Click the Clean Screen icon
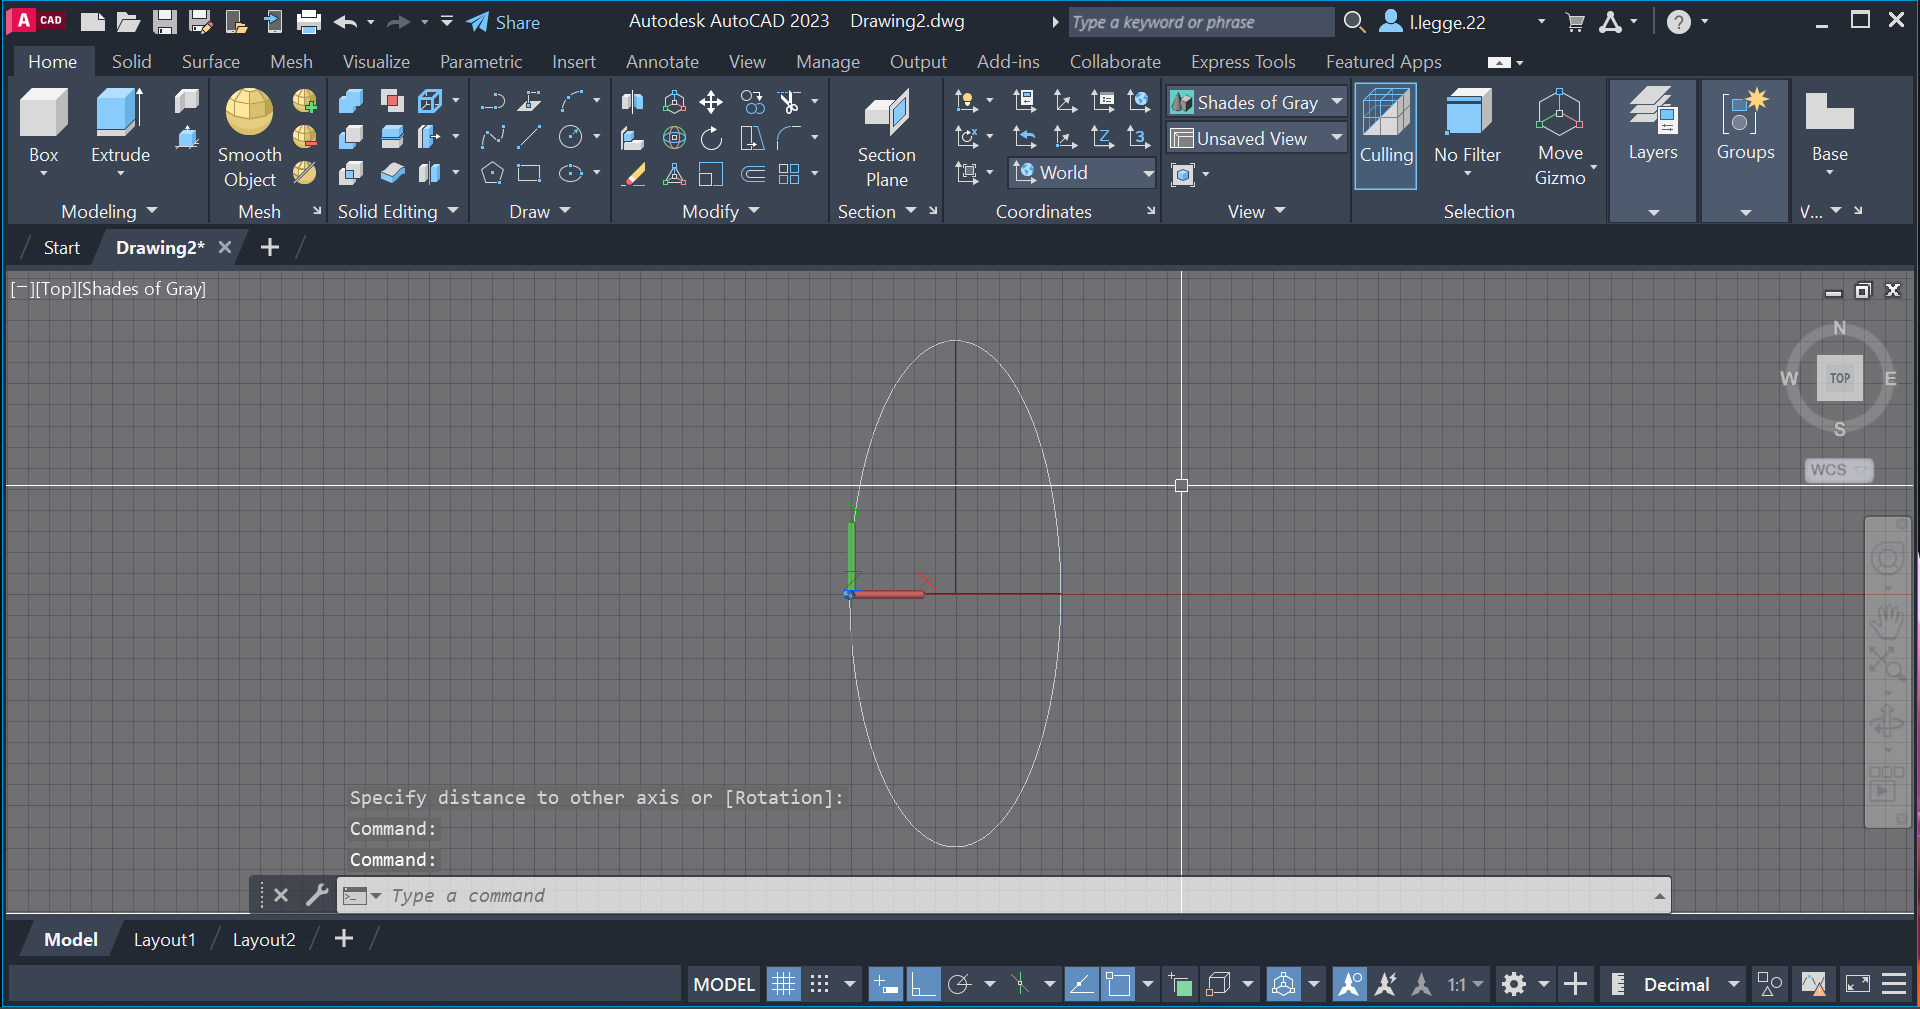1920x1009 pixels. (x=1858, y=984)
